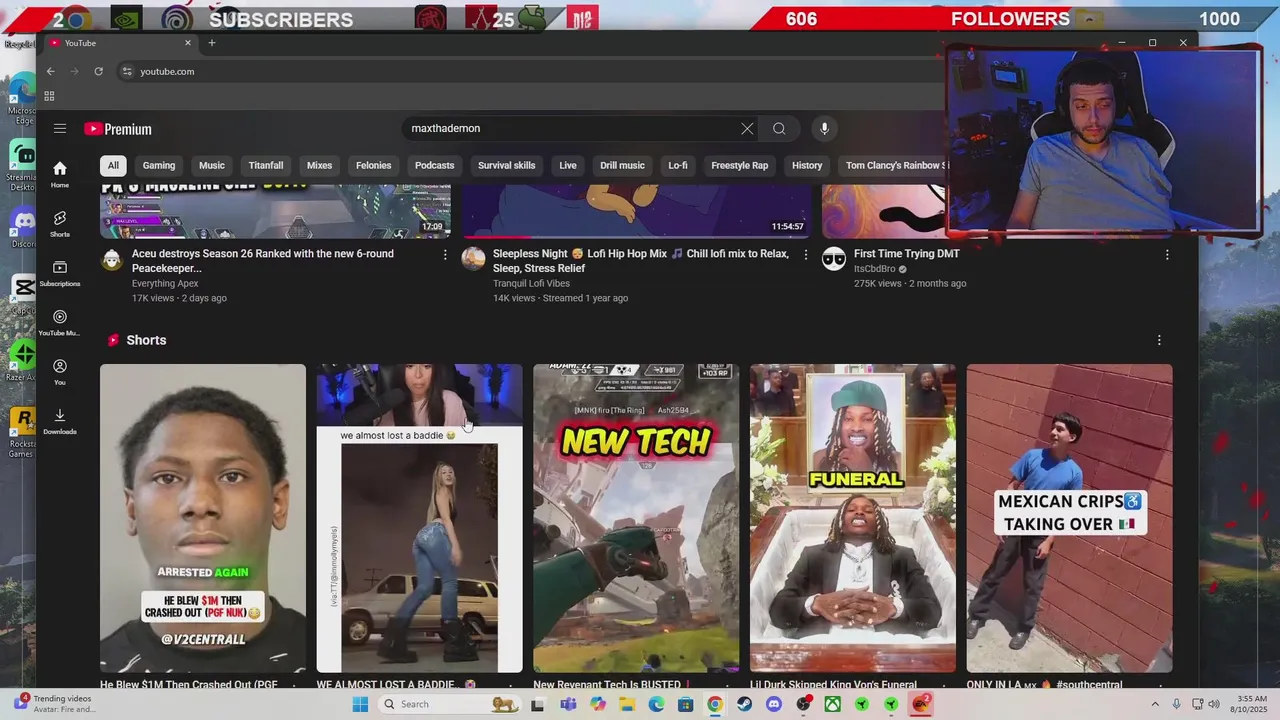Open FUNERAL King Von short thumbnail
Screen dimensions: 1280x720
click(x=853, y=518)
